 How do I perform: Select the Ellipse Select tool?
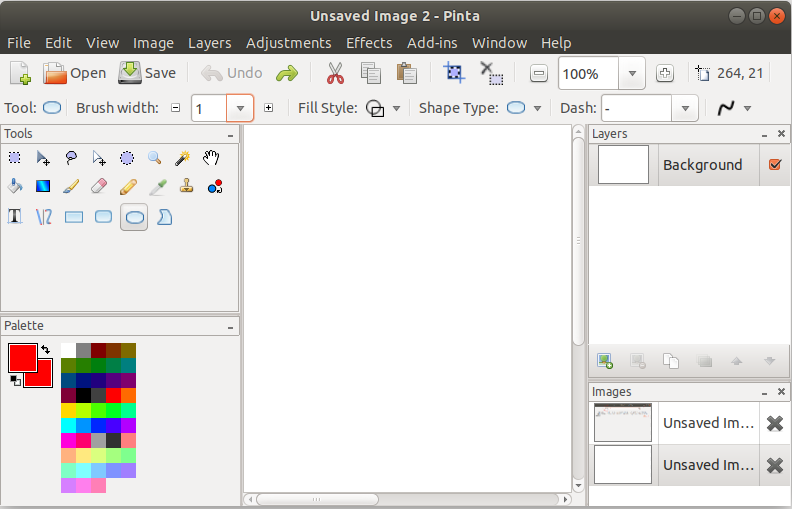(127, 158)
